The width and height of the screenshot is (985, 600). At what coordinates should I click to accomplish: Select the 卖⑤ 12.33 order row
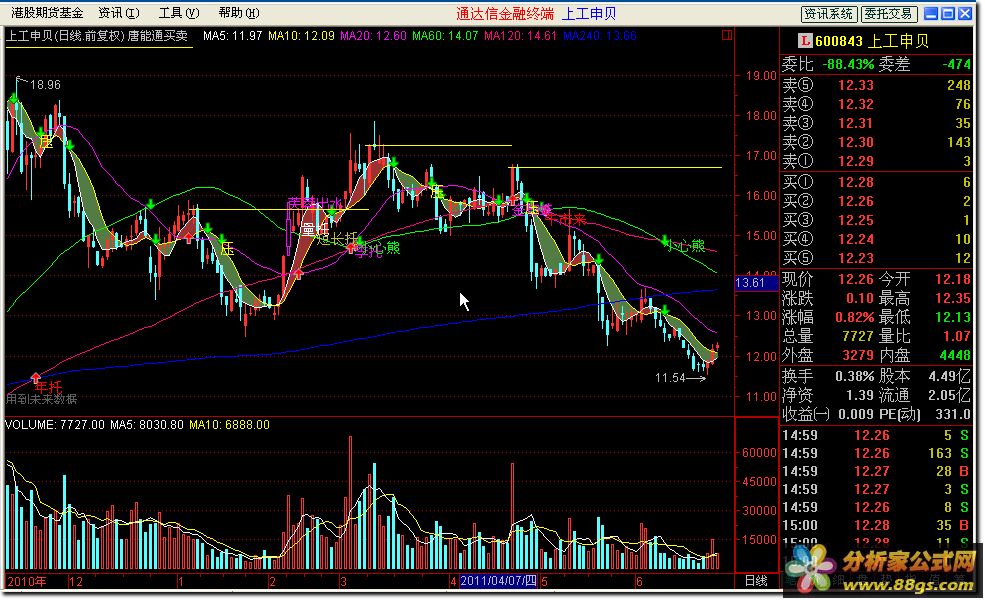[876, 85]
